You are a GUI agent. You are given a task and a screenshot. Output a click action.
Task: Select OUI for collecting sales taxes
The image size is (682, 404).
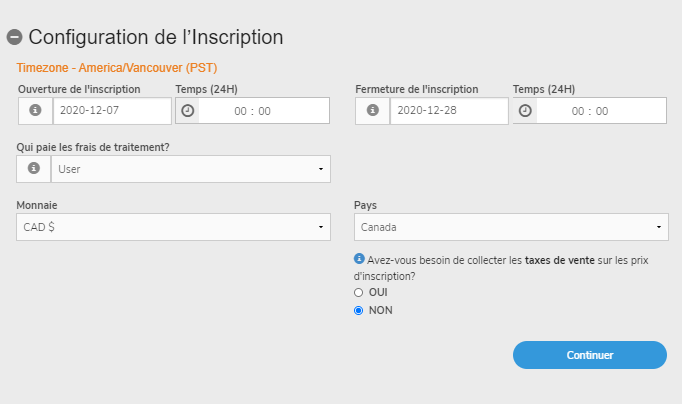[359, 292]
